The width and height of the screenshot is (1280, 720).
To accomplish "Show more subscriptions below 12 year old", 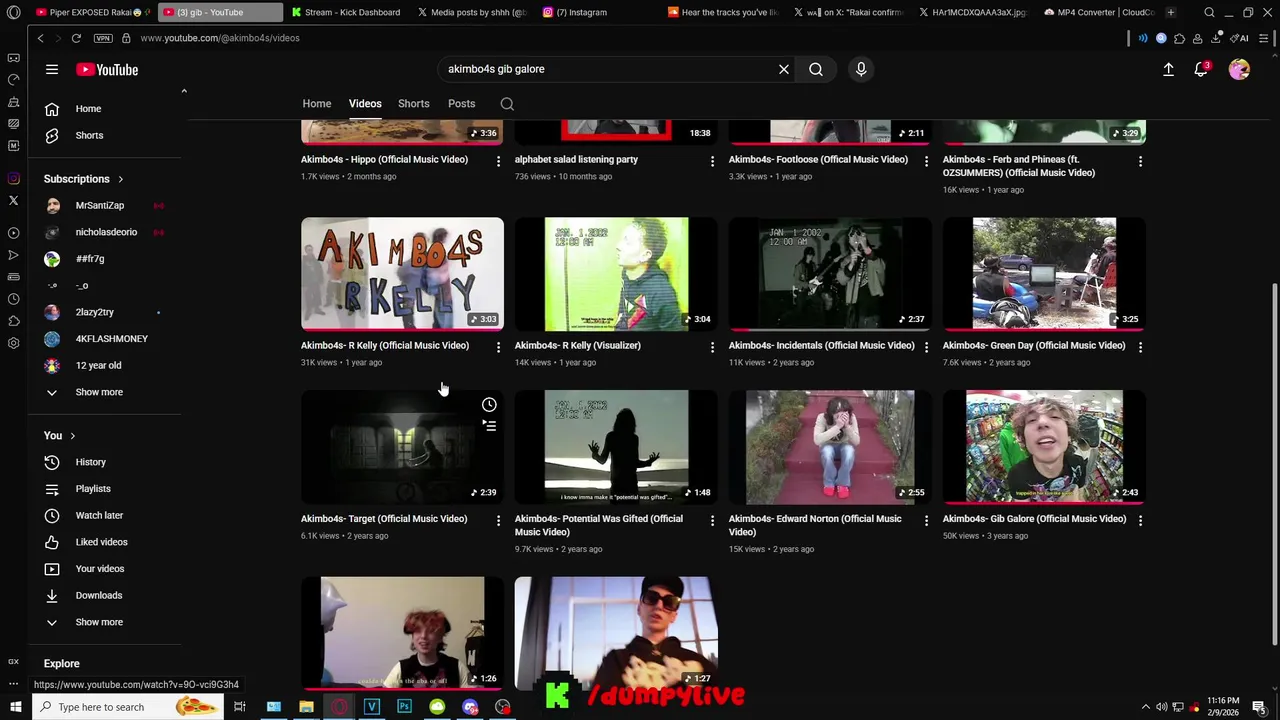I will coord(99,392).
